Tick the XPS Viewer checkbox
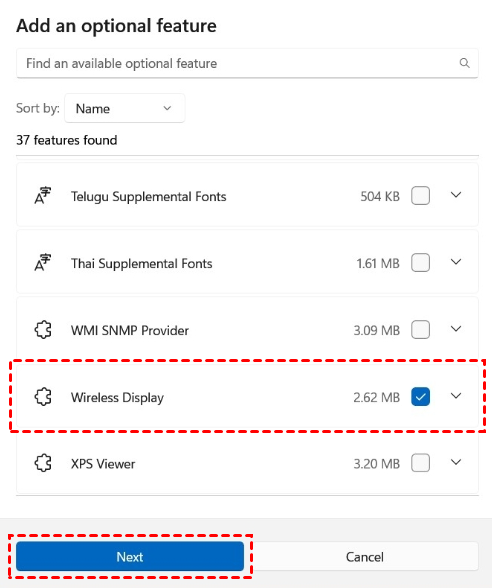The height and width of the screenshot is (588, 492). [x=420, y=463]
